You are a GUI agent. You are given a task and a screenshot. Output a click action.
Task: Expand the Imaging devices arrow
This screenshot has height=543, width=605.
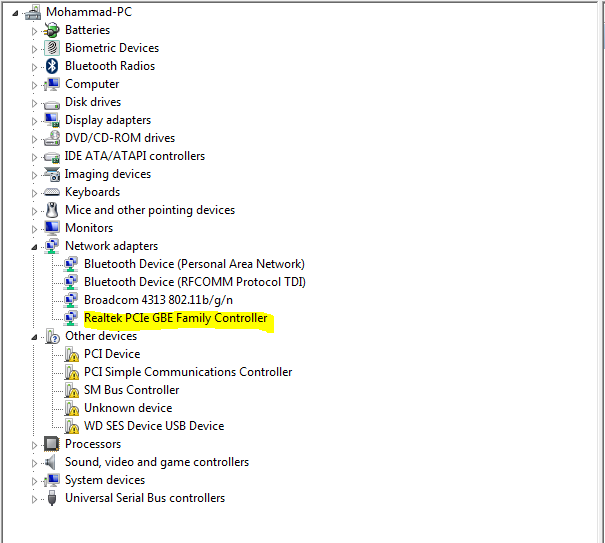click(x=34, y=175)
